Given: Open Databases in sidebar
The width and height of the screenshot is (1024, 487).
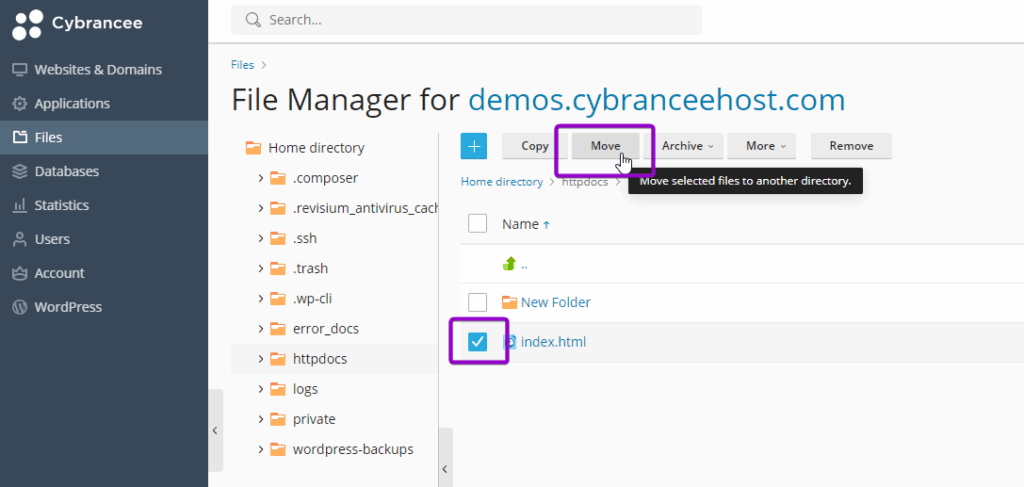Looking at the screenshot, I should pos(104,172).
